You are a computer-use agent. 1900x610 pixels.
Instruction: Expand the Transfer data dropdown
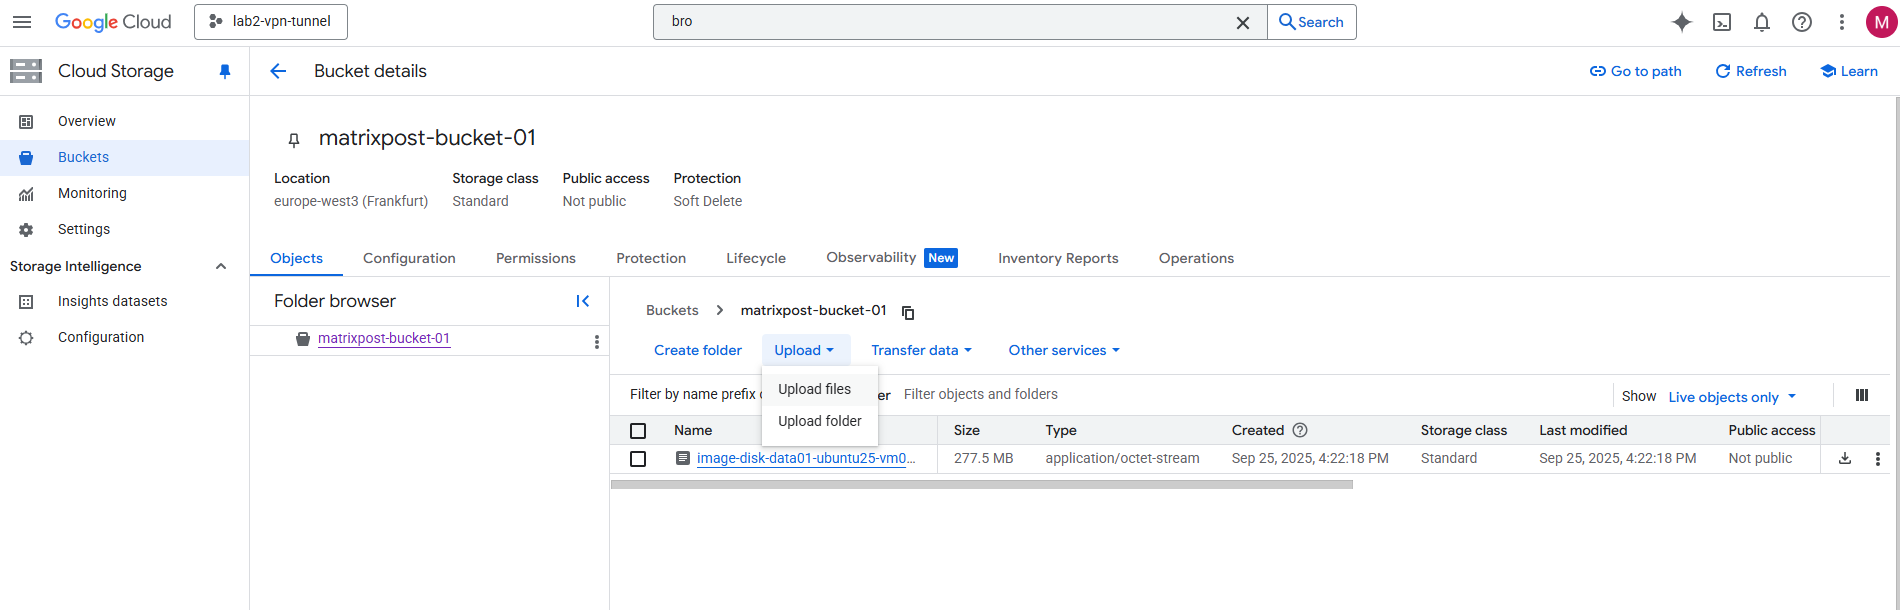[921, 350]
